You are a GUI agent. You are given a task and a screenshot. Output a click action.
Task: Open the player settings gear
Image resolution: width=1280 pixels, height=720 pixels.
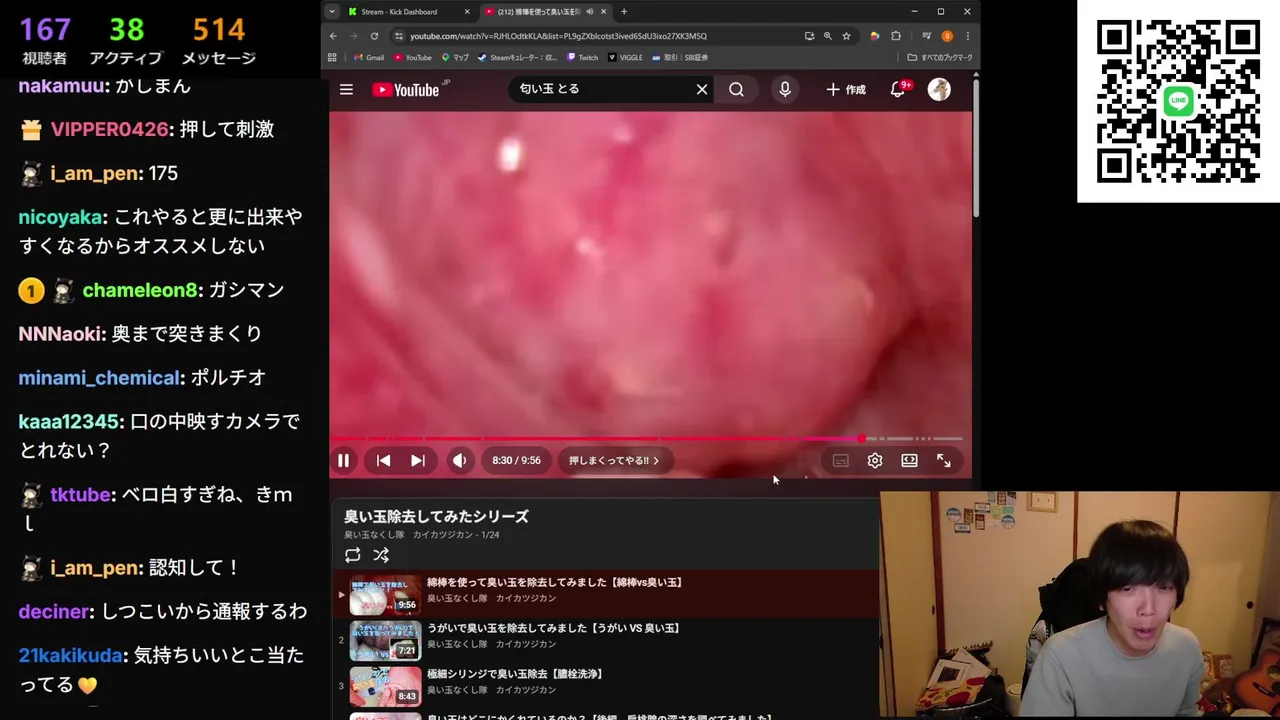875,461
